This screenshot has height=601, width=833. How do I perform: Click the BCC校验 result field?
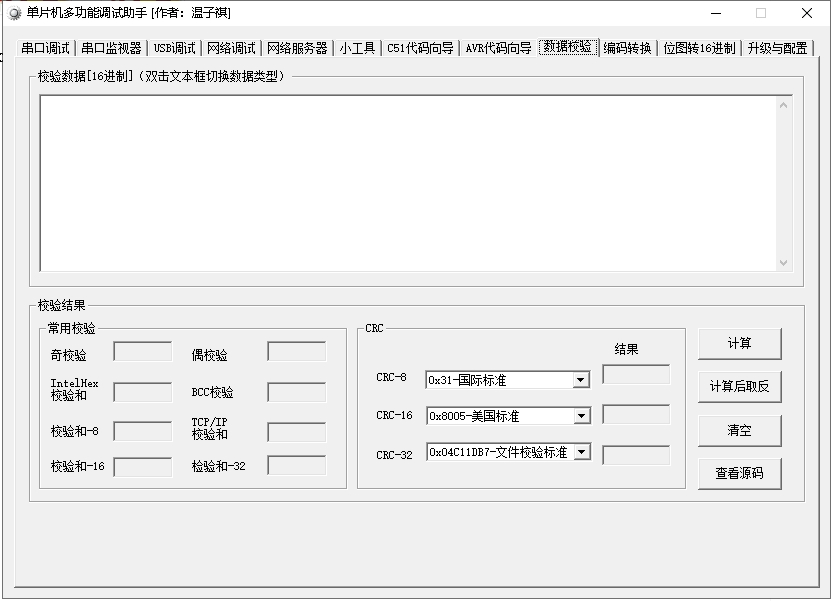click(297, 393)
